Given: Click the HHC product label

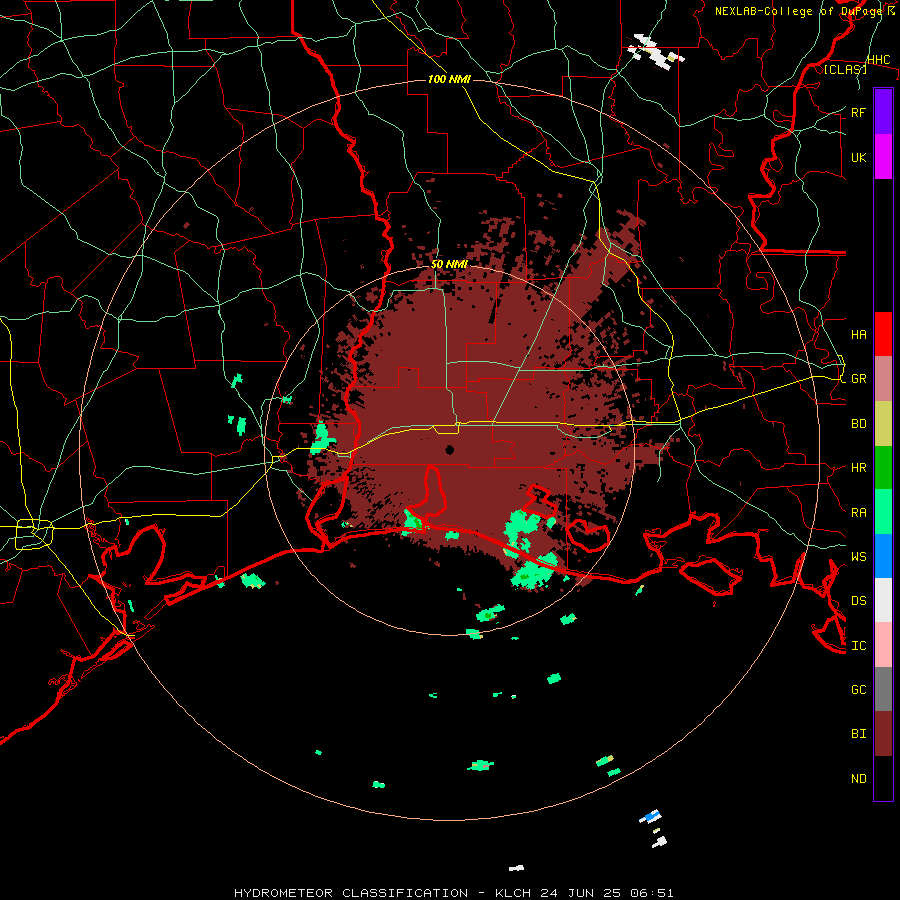Looking at the screenshot, I should click(x=879, y=60).
